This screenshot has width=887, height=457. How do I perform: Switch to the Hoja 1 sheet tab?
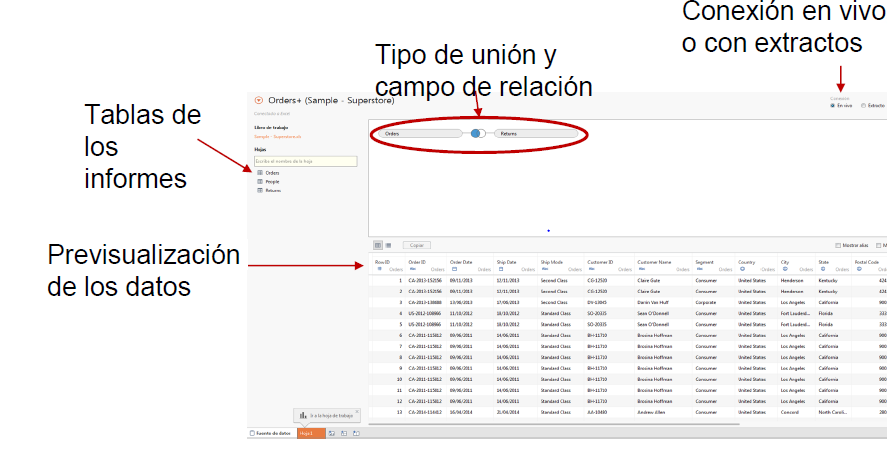click(x=311, y=433)
